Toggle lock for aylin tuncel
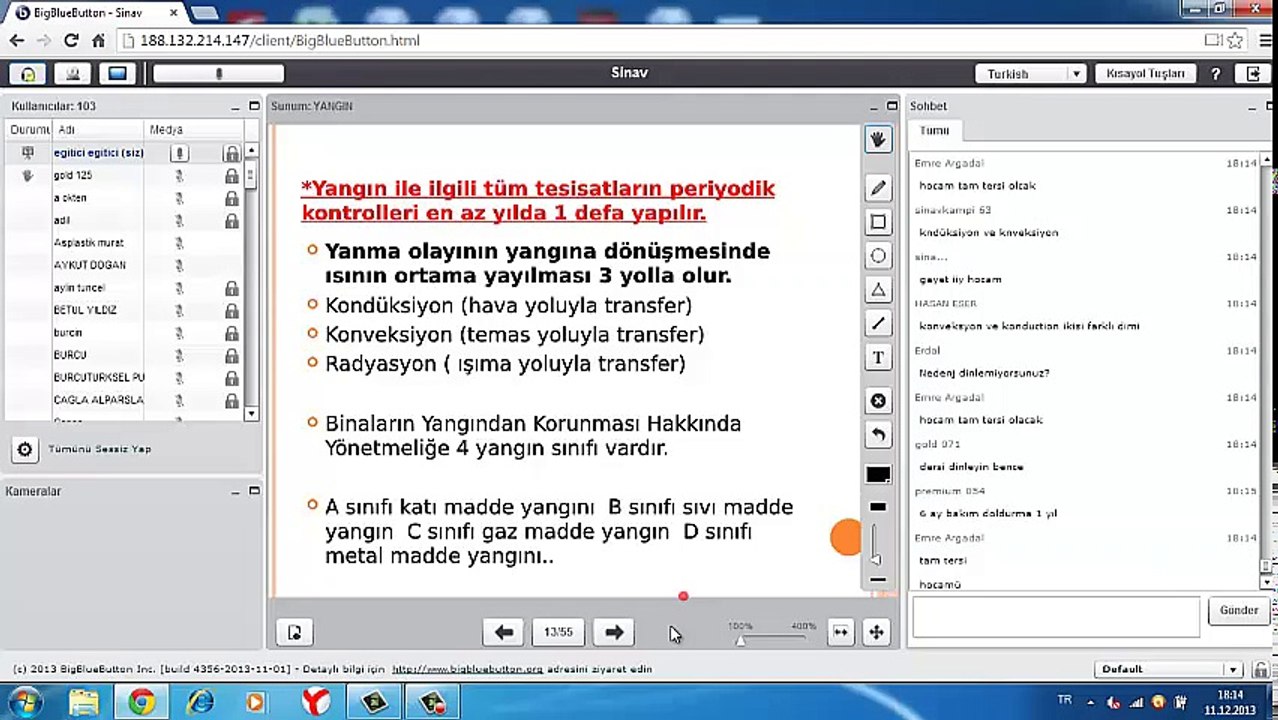The image size is (1278, 720). coord(231,288)
